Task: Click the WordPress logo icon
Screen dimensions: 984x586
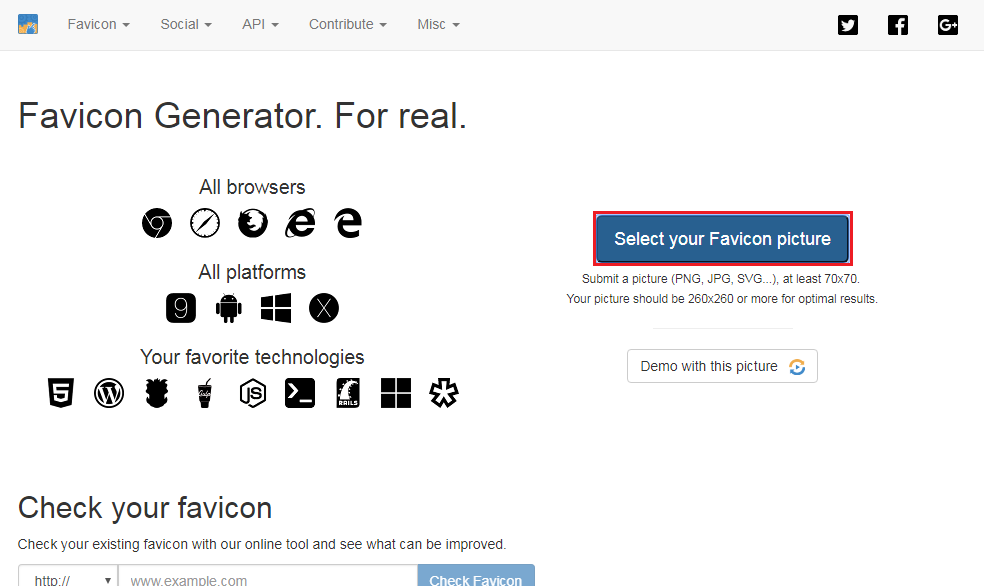Action: click(109, 393)
